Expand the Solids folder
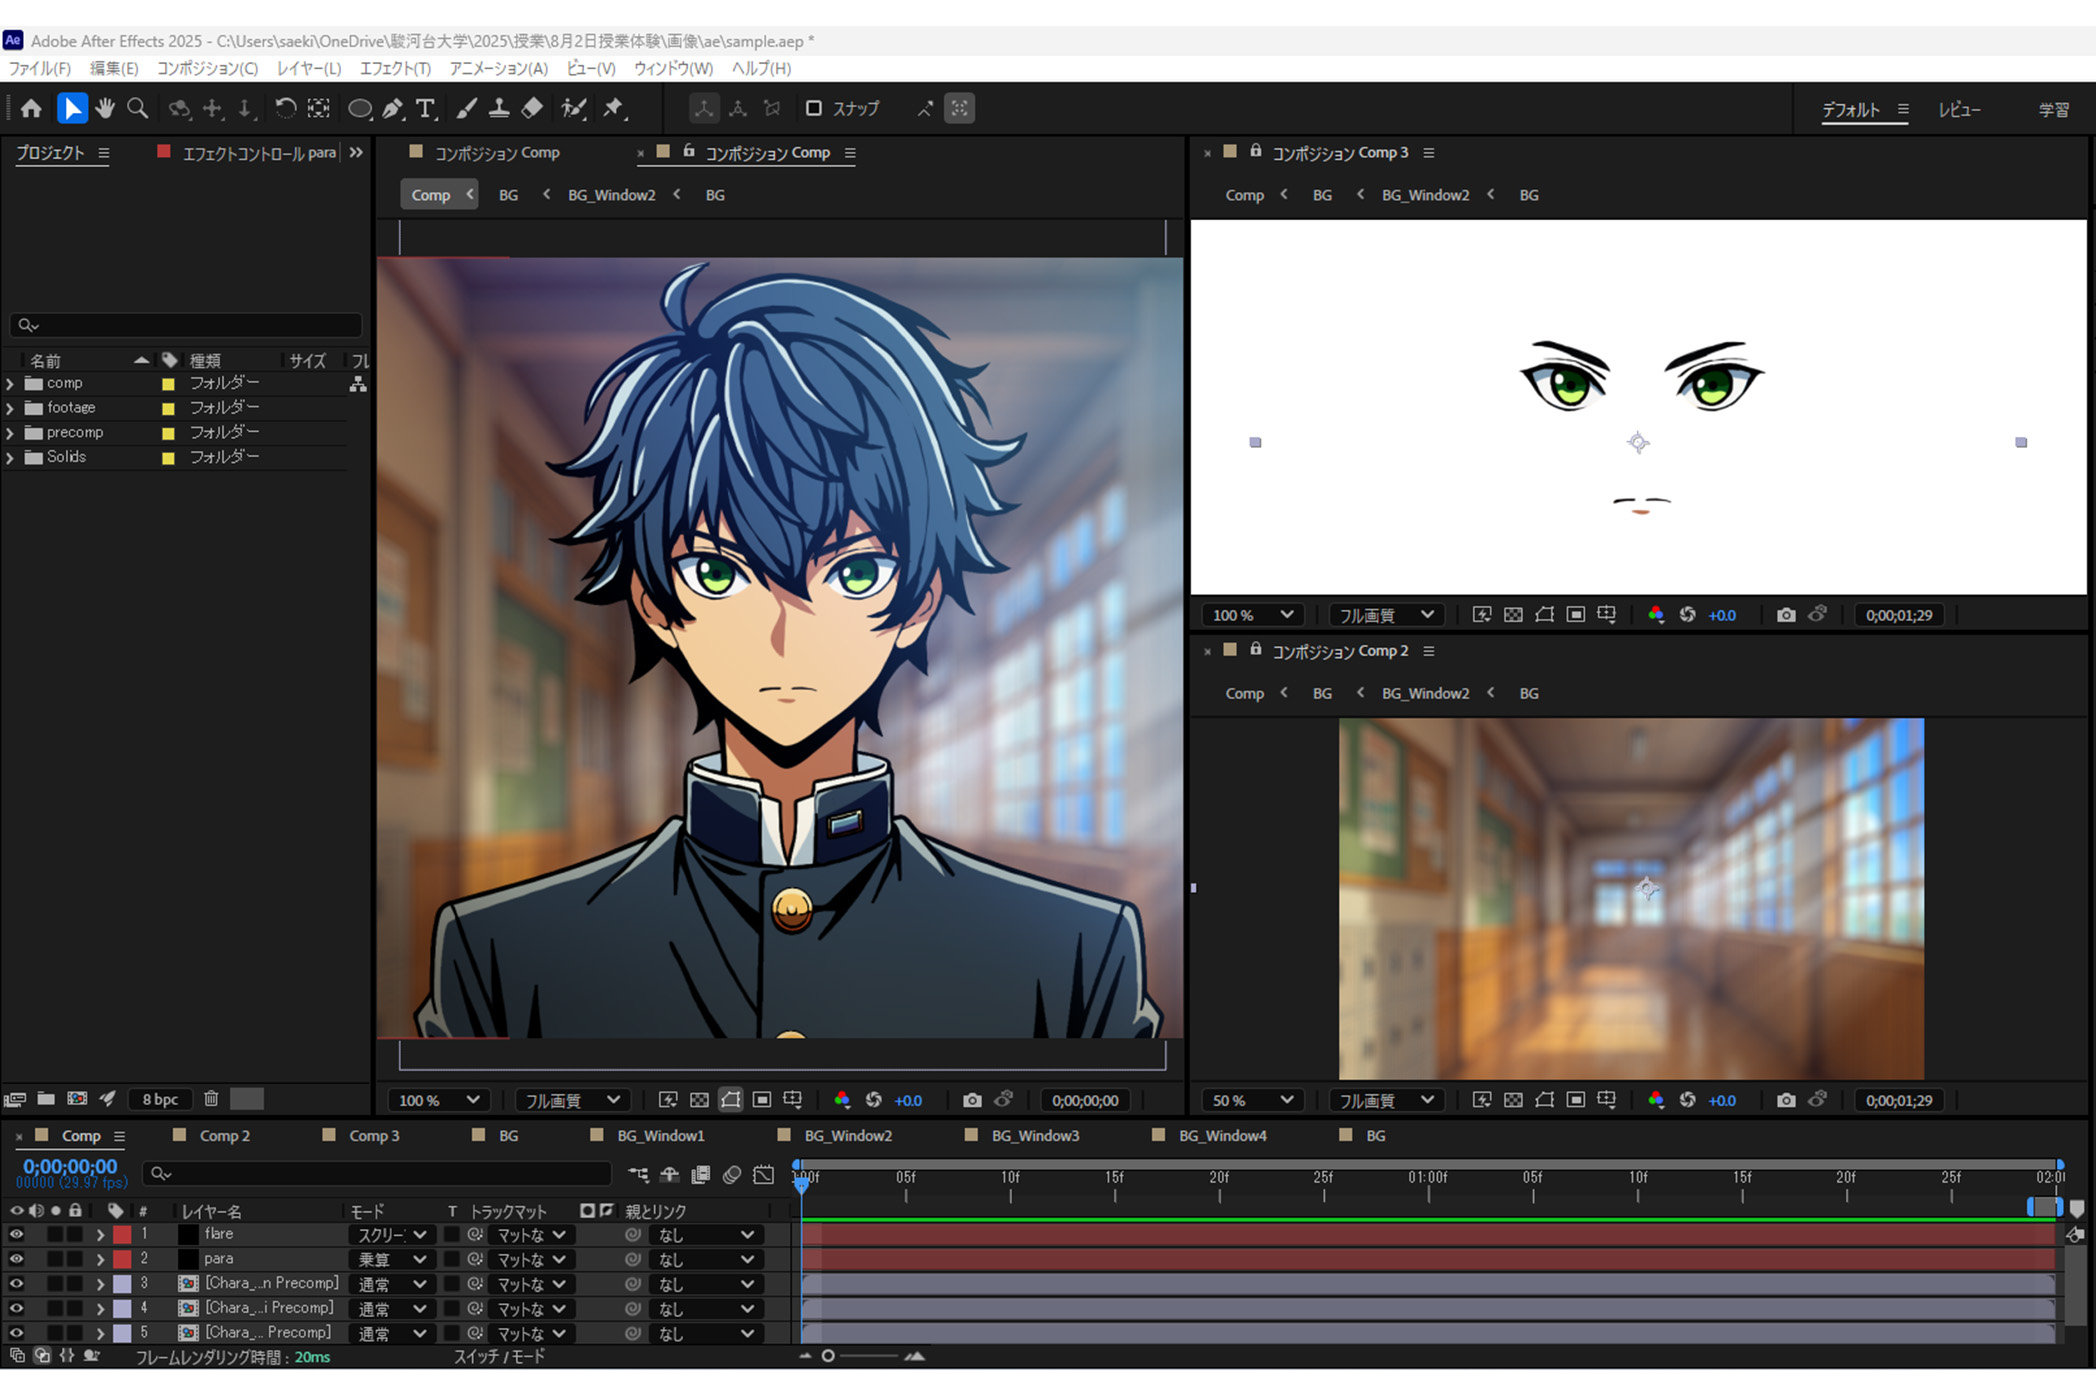Image resolution: width=2096 pixels, height=1396 pixels. pyautogui.click(x=10, y=457)
